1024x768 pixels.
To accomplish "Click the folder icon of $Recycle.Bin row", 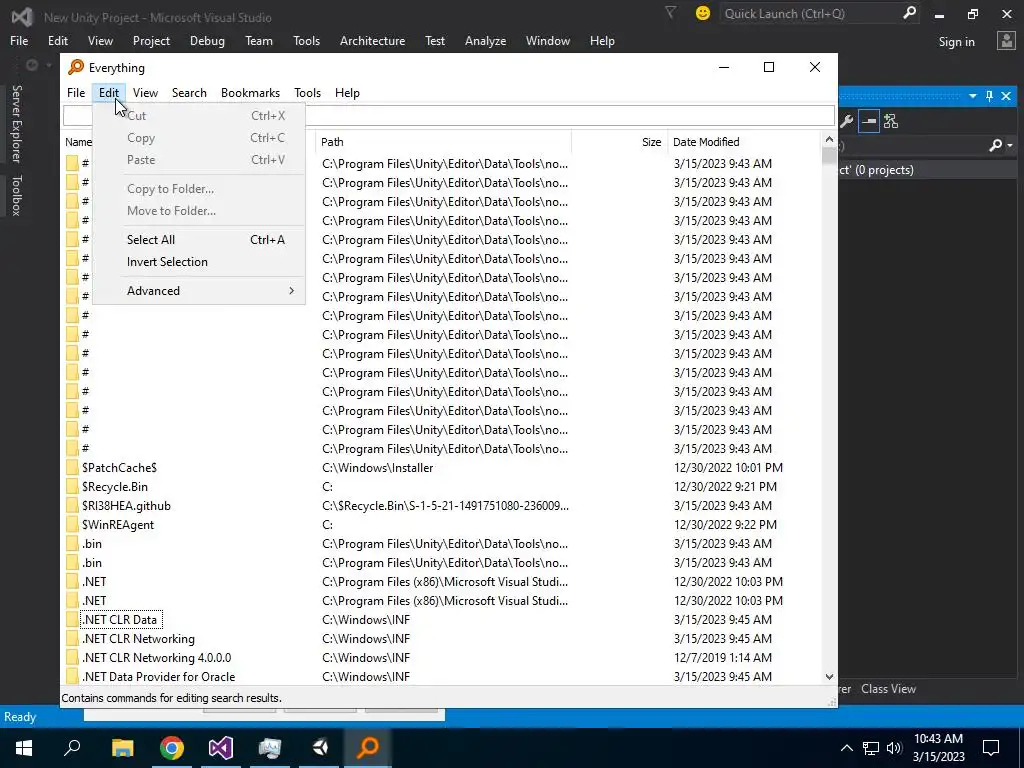I will coord(72,487).
